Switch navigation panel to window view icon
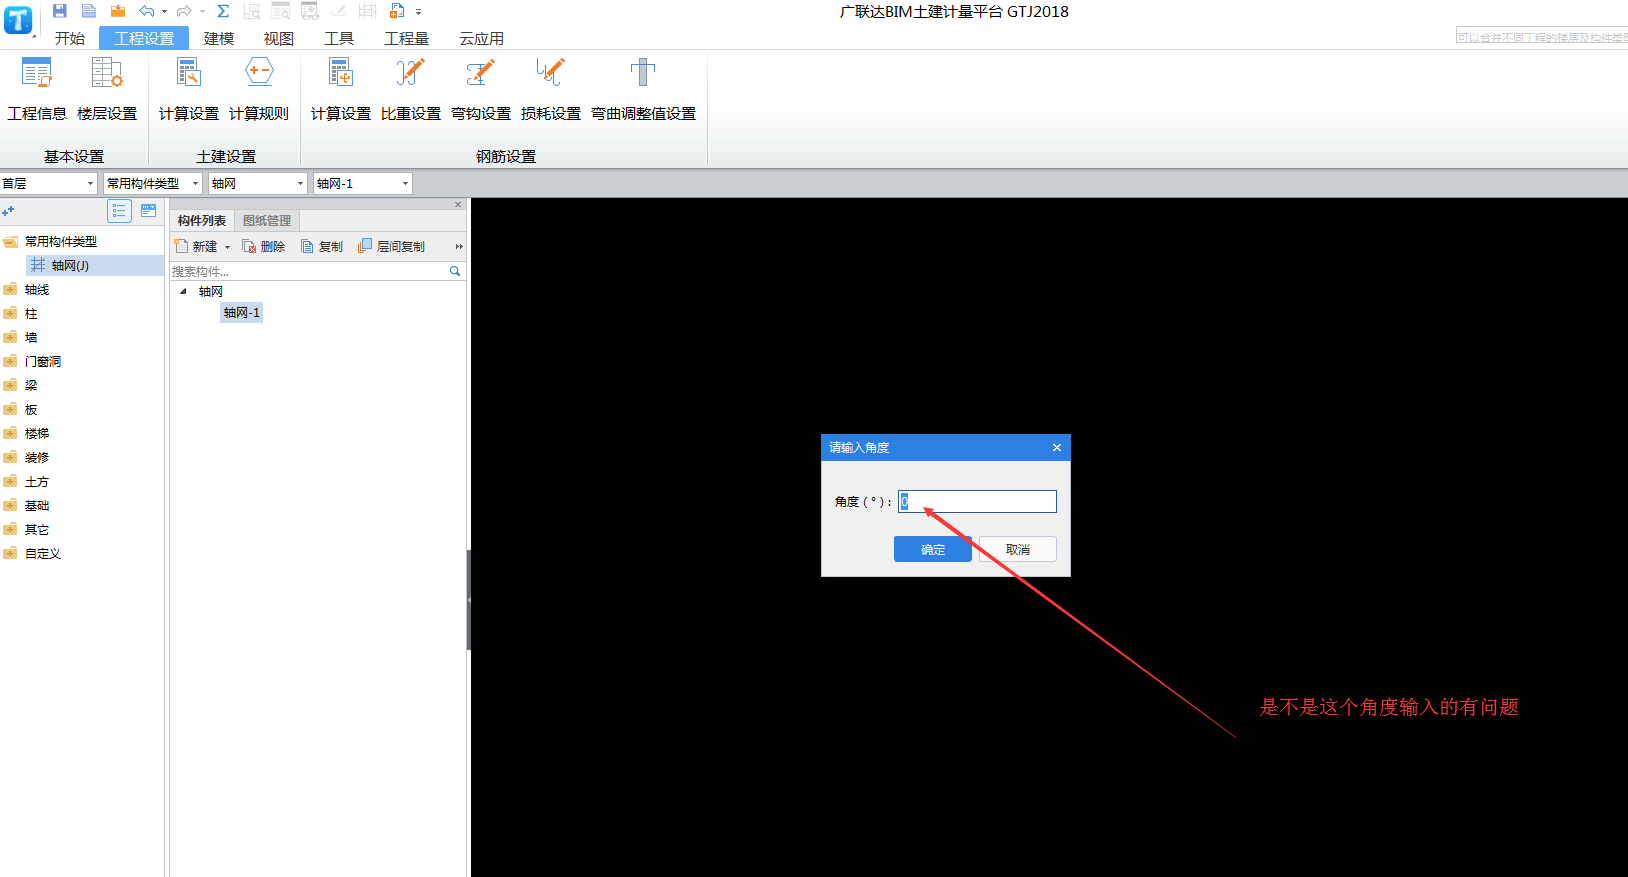The image size is (1628, 877). pos(148,211)
